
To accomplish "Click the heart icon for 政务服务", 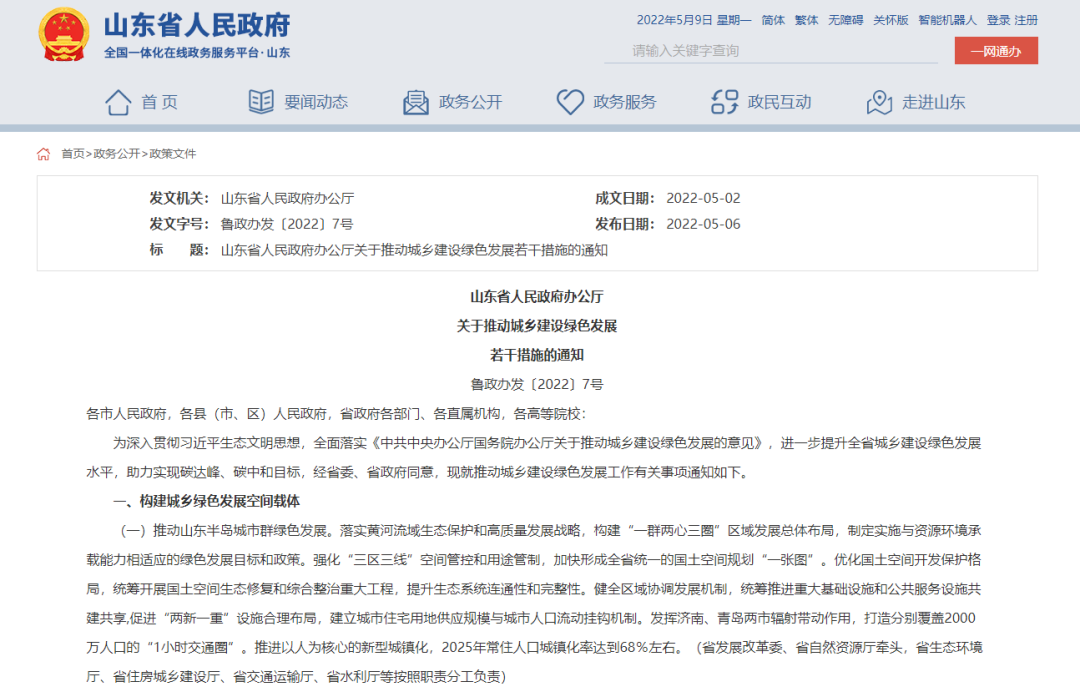I will 570,102.
